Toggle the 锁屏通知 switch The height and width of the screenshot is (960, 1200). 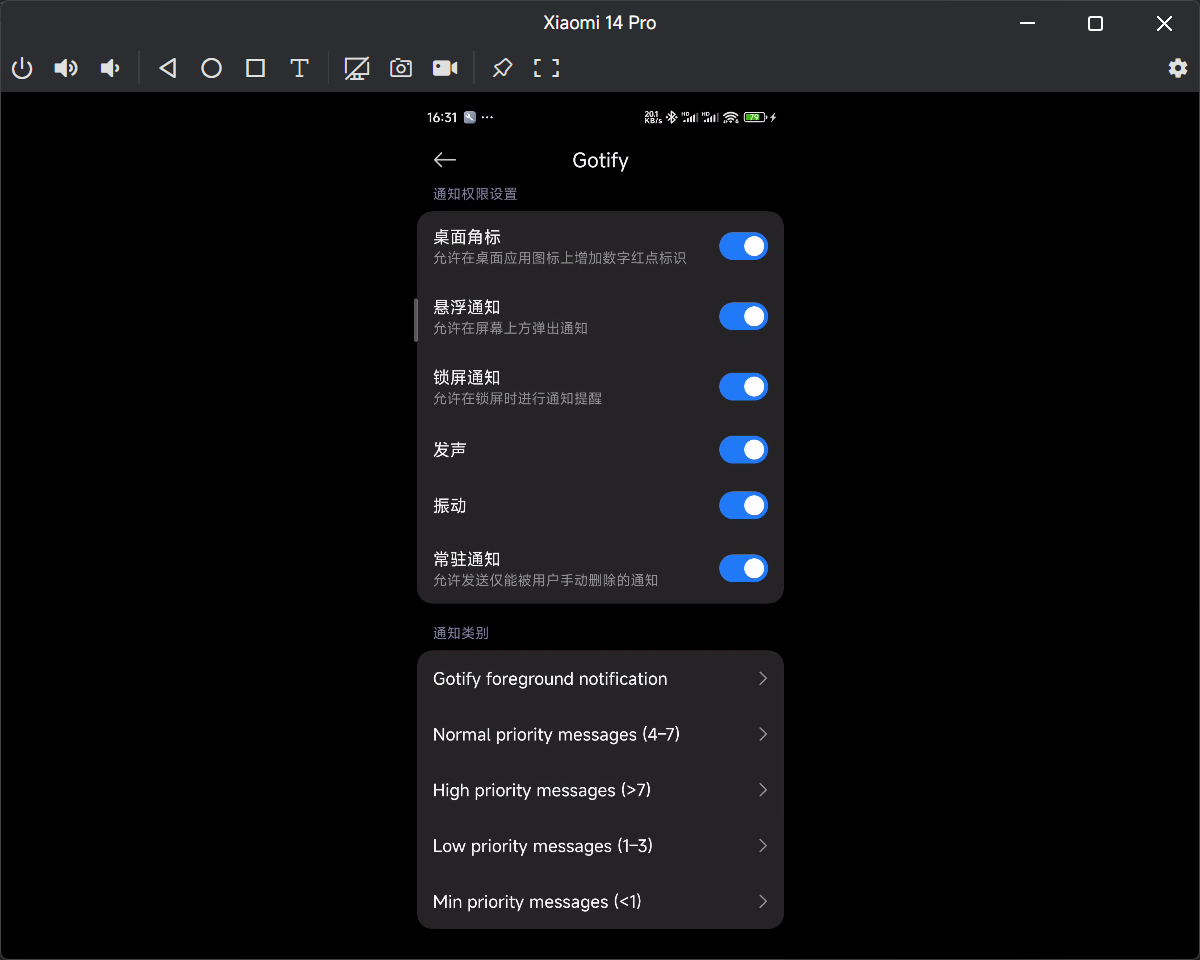(743, 386)
